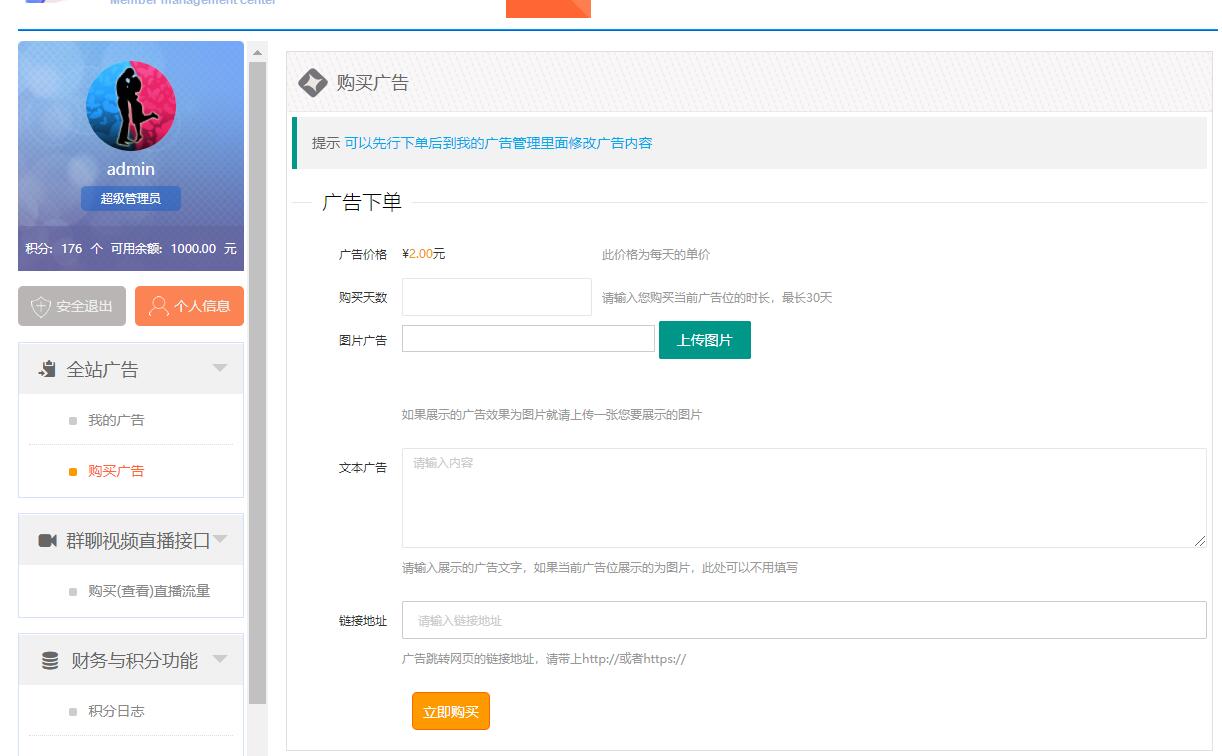The height and width of the screenshot is (756, 1222).
Task: Click the shield icon on 安全退出
Action: pos(41,307)
